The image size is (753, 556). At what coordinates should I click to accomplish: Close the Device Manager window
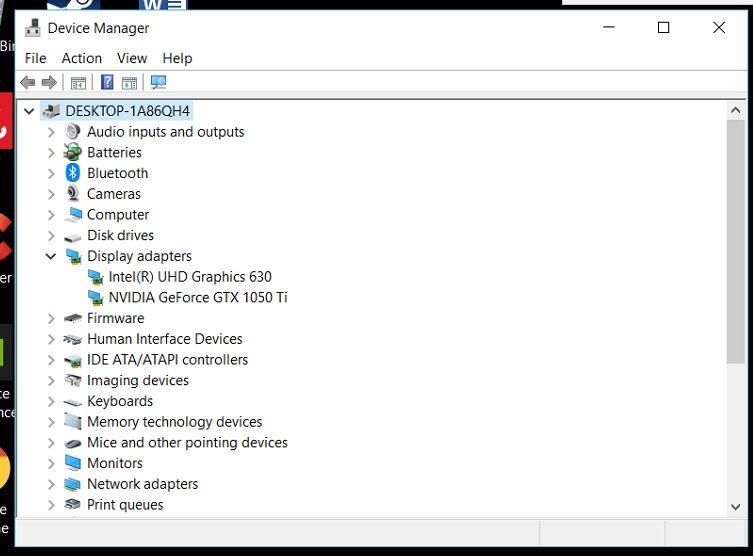point(719,27)
